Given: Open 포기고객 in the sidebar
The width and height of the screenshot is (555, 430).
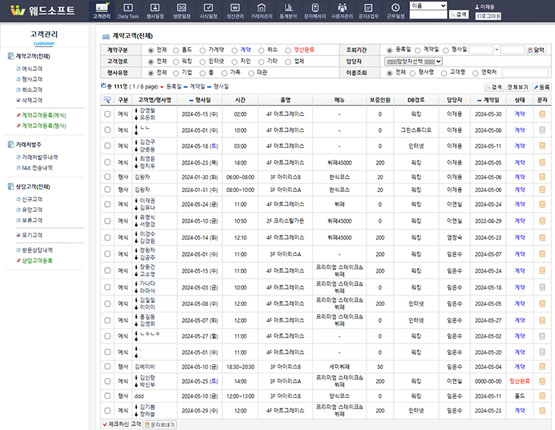Looking at the screenshot, I should [32, 235].
